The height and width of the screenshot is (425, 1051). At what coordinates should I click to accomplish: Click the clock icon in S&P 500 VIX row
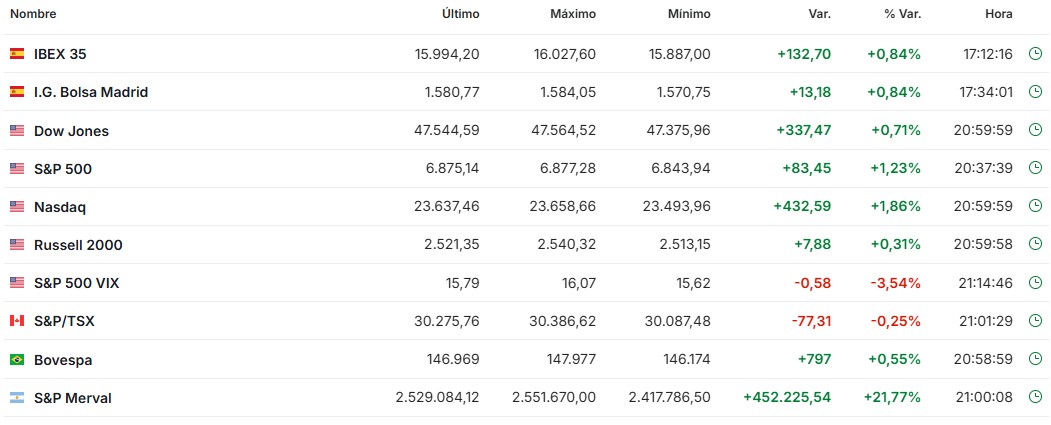1036,283
